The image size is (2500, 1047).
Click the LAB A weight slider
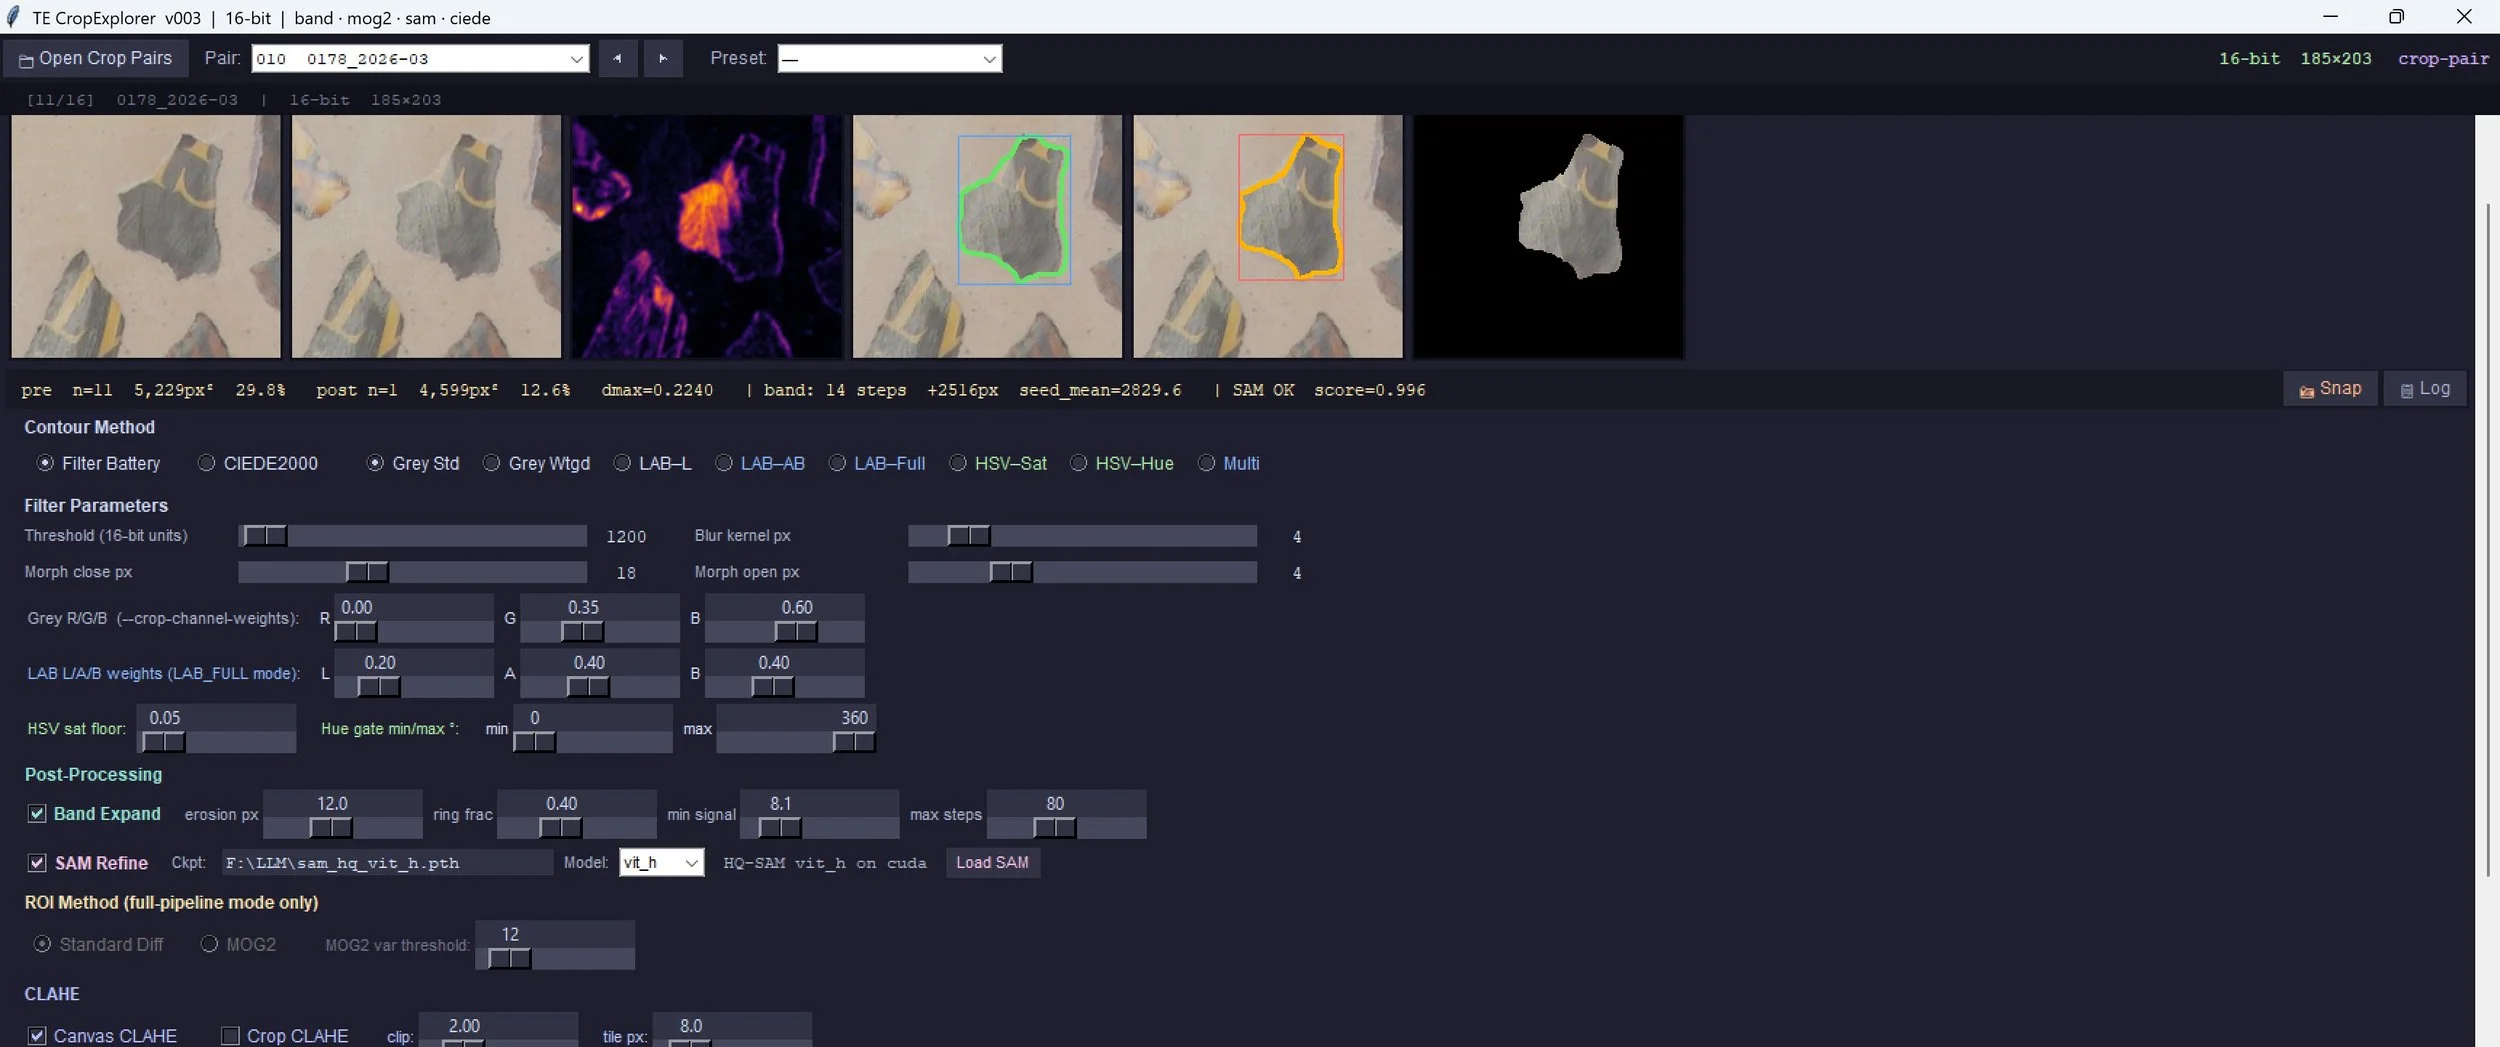pos(599,687)
